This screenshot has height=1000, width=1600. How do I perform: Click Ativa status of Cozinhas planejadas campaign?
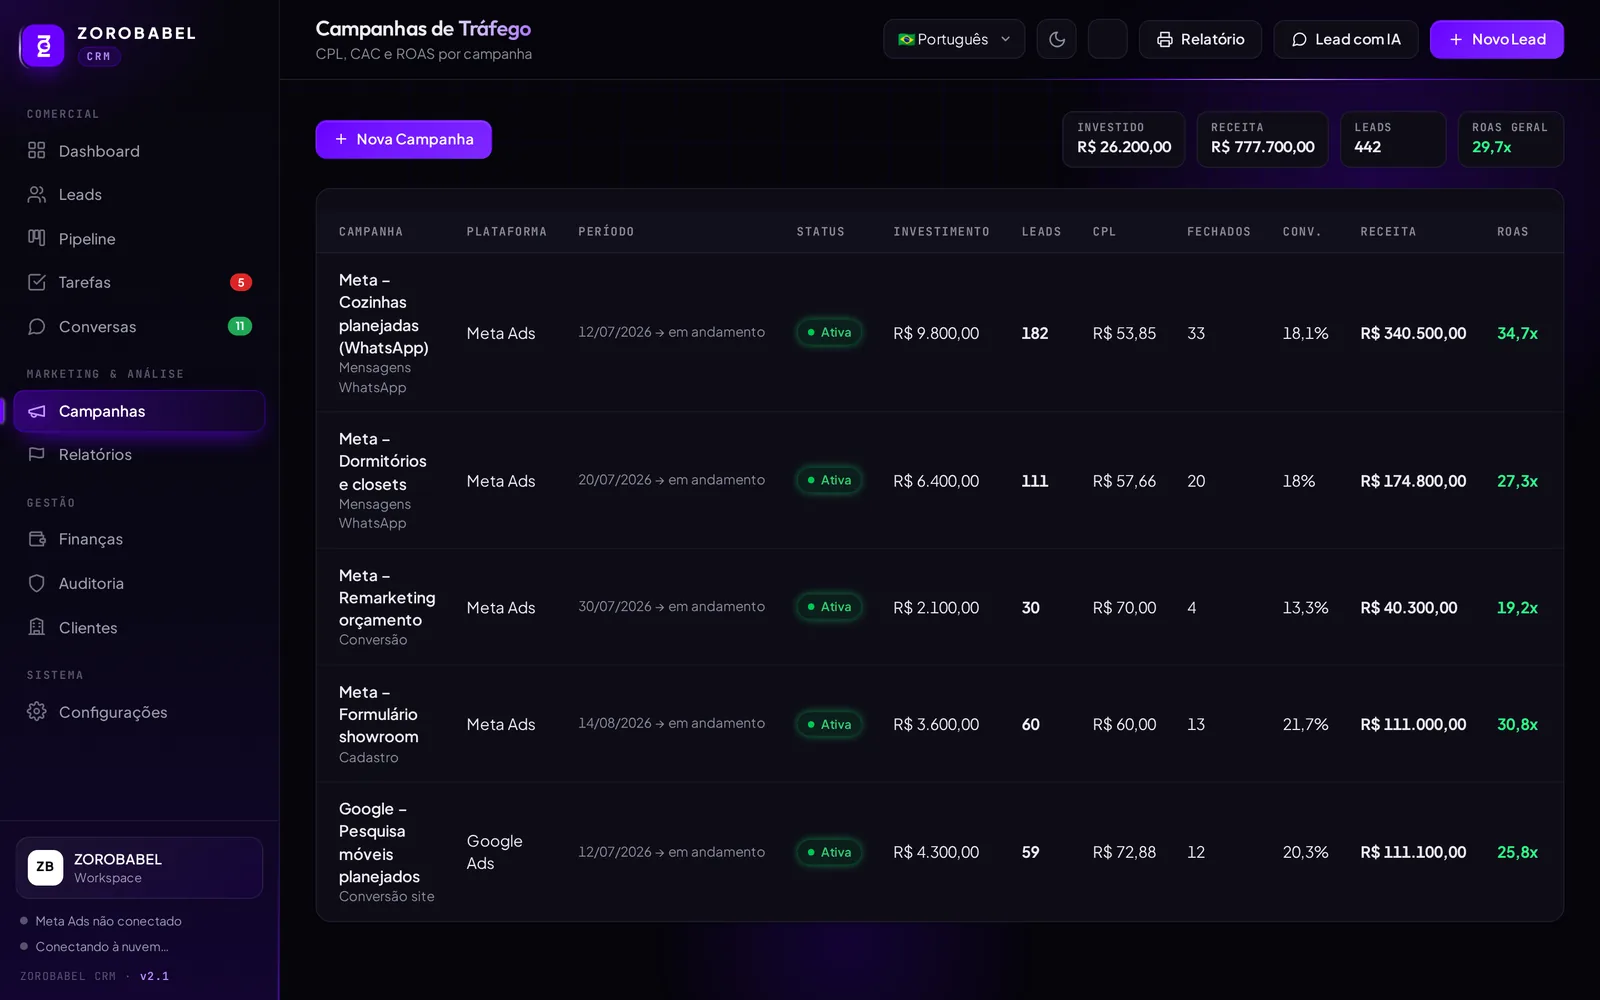coord(830,332)
